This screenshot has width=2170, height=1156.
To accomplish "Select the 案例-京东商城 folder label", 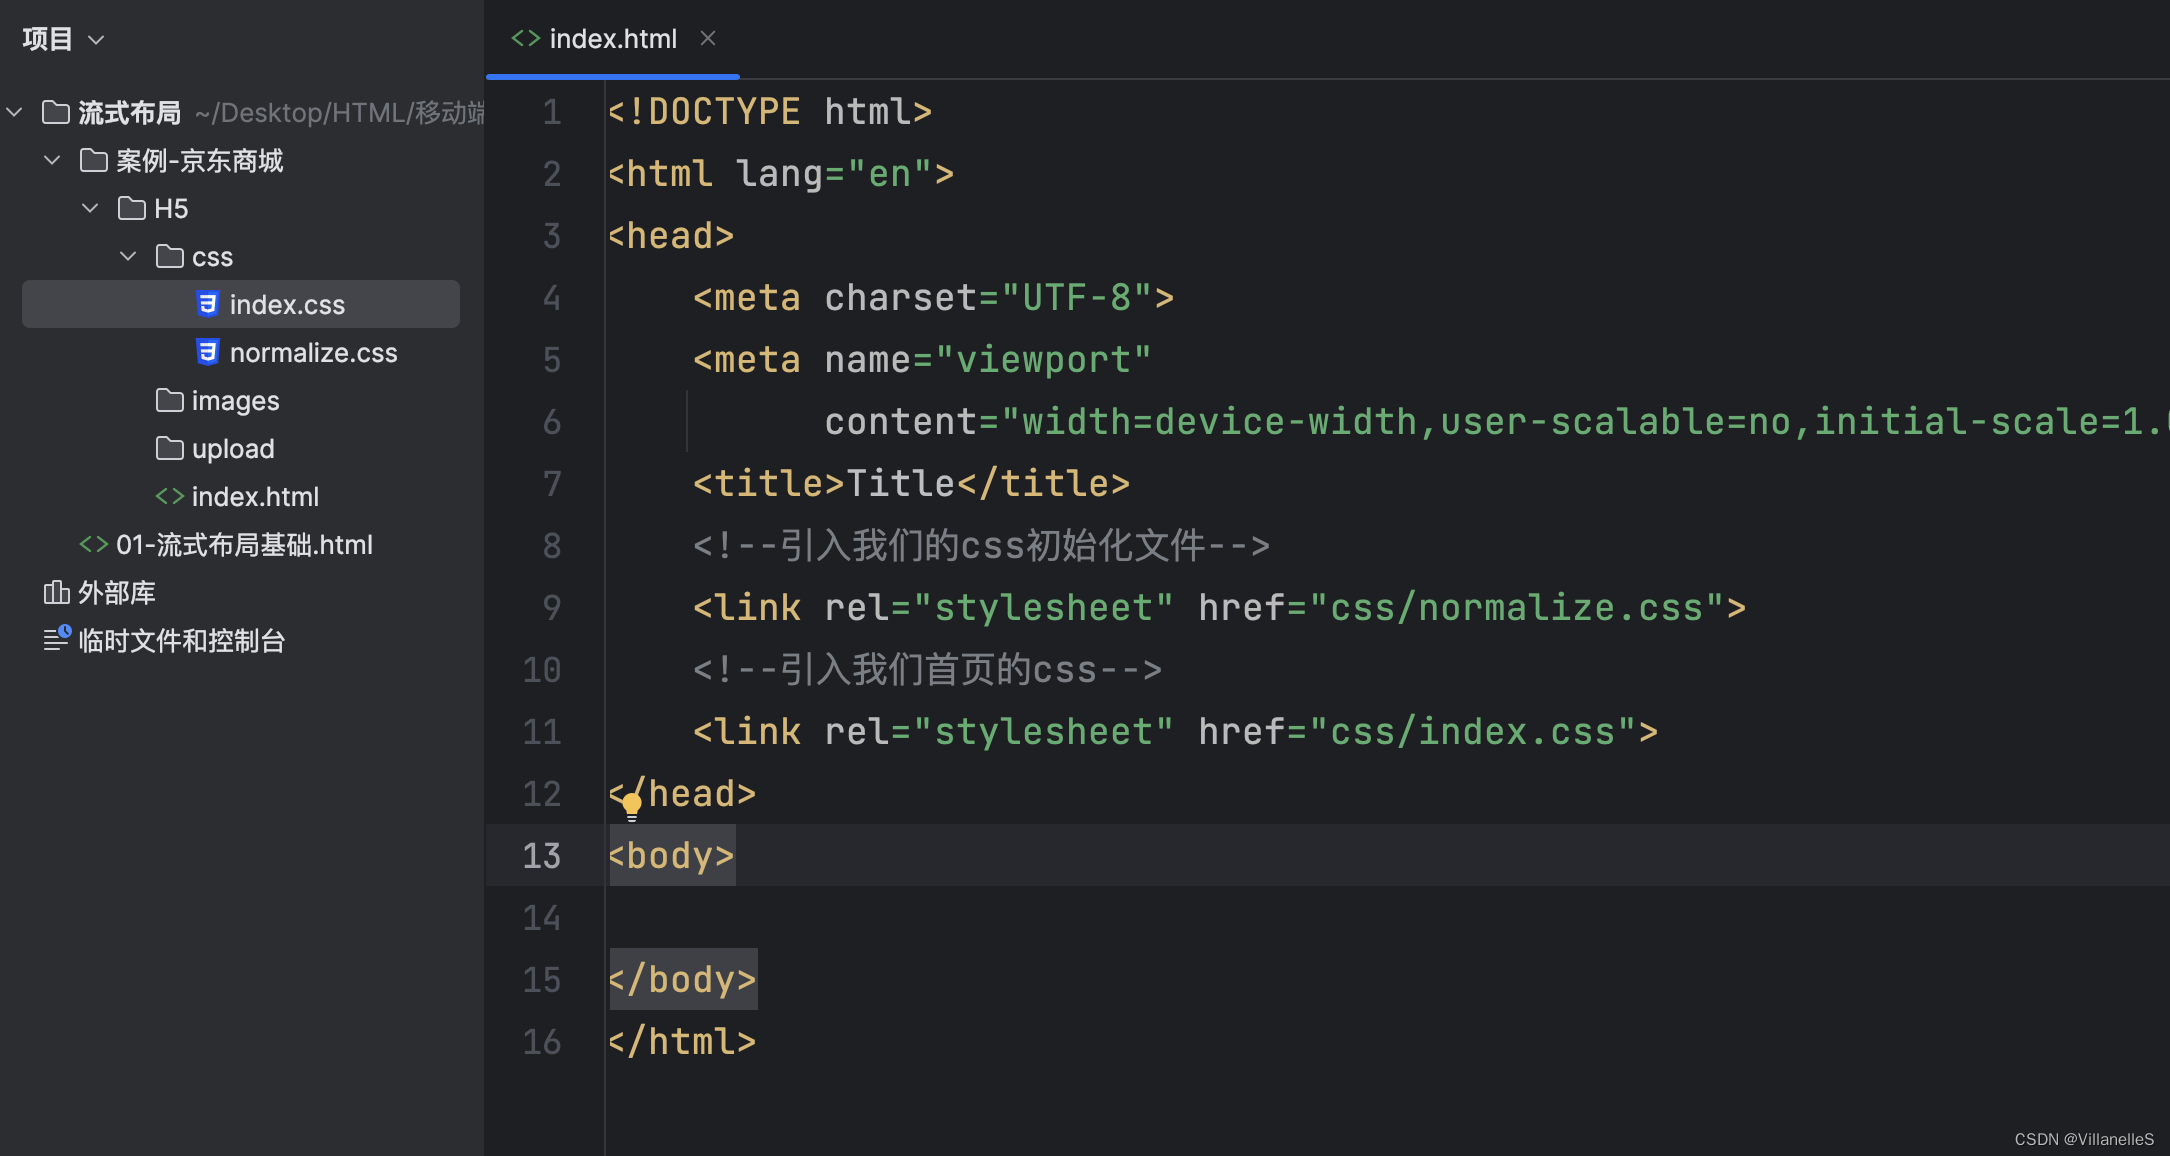I will (199, 160).
